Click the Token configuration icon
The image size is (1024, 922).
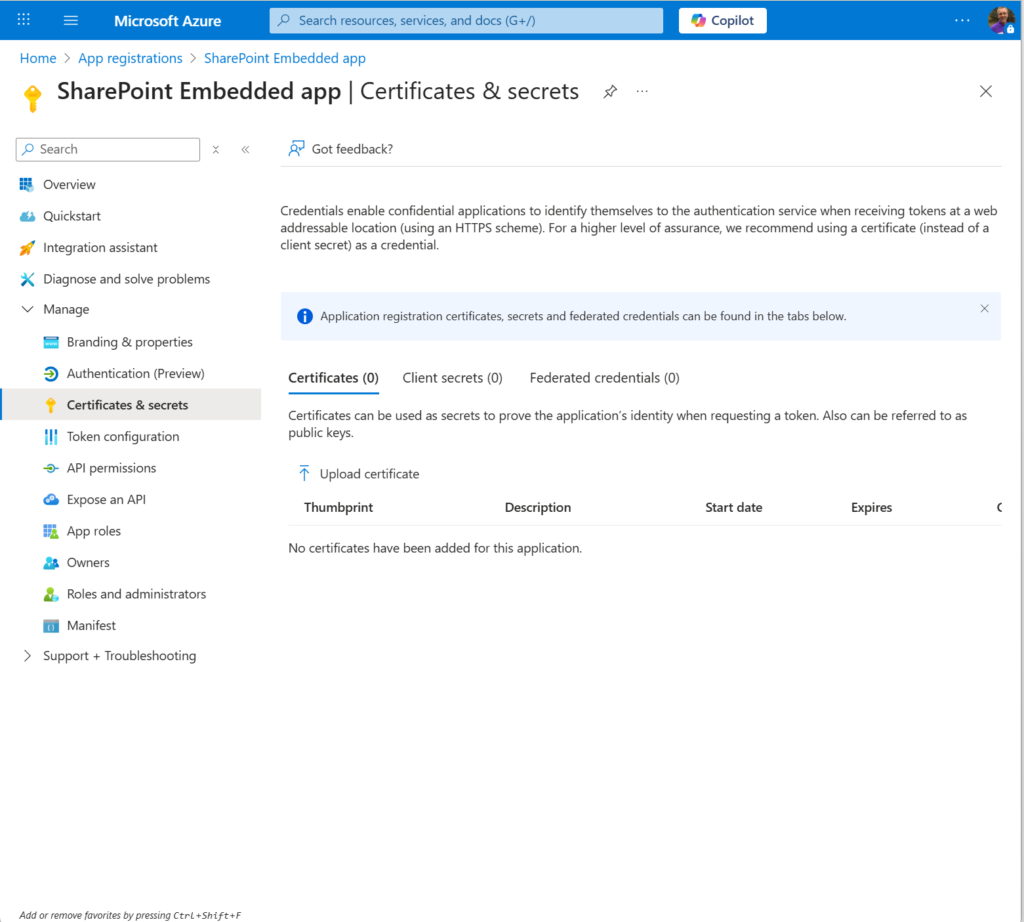[x=51, y=437]
